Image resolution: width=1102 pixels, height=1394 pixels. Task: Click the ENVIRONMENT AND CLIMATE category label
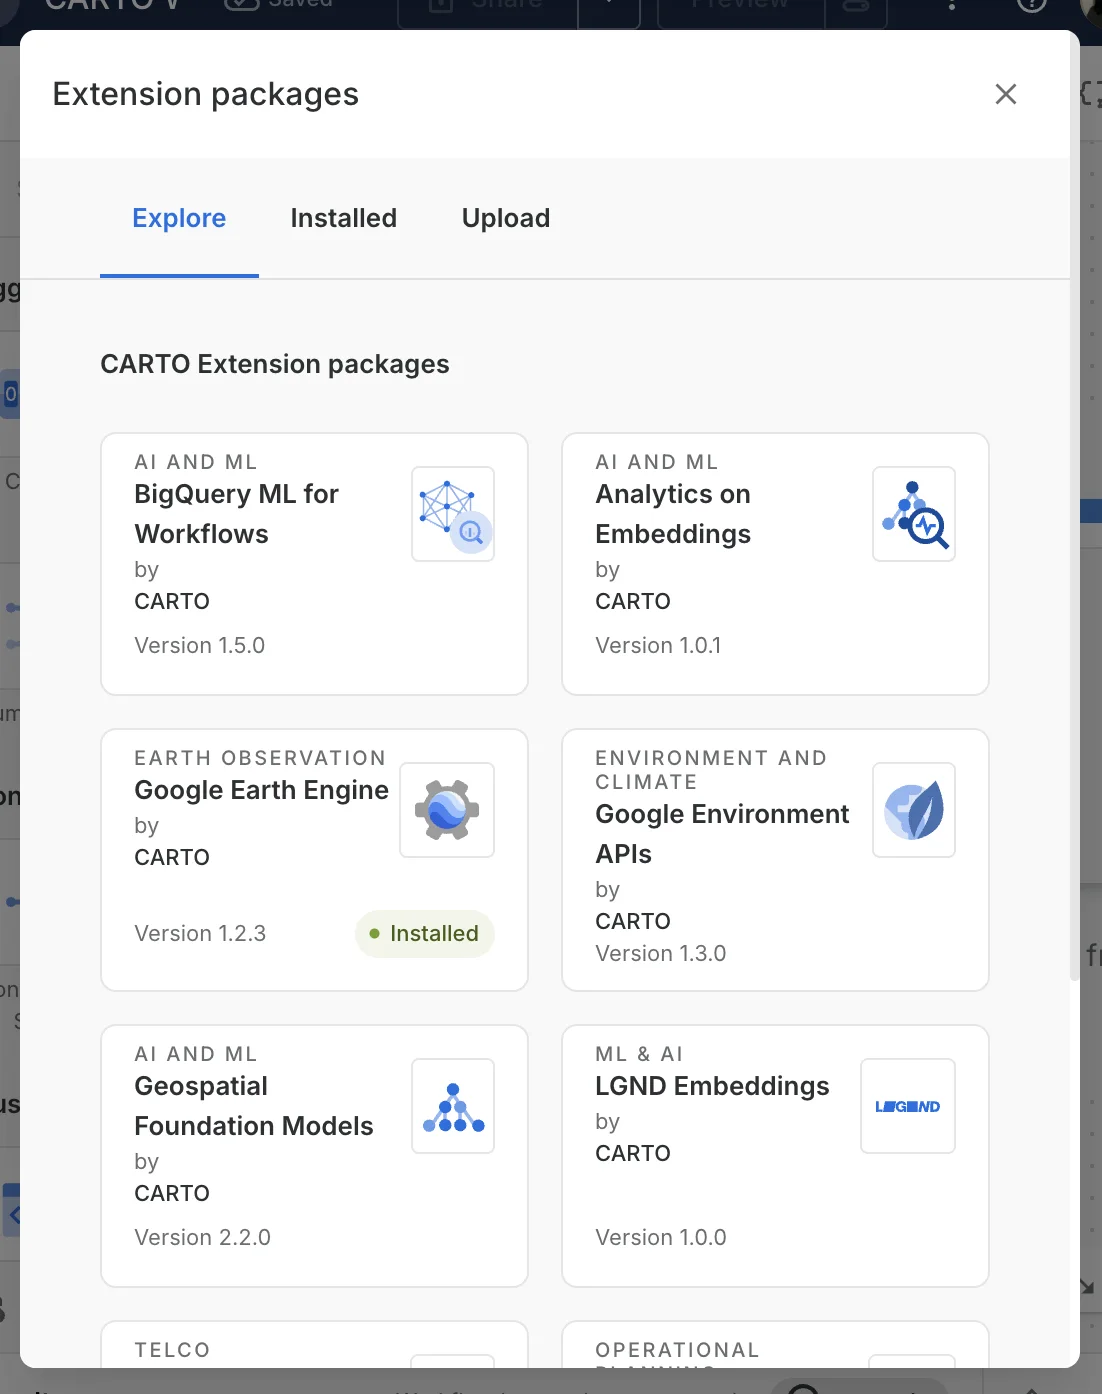(711, 770)
